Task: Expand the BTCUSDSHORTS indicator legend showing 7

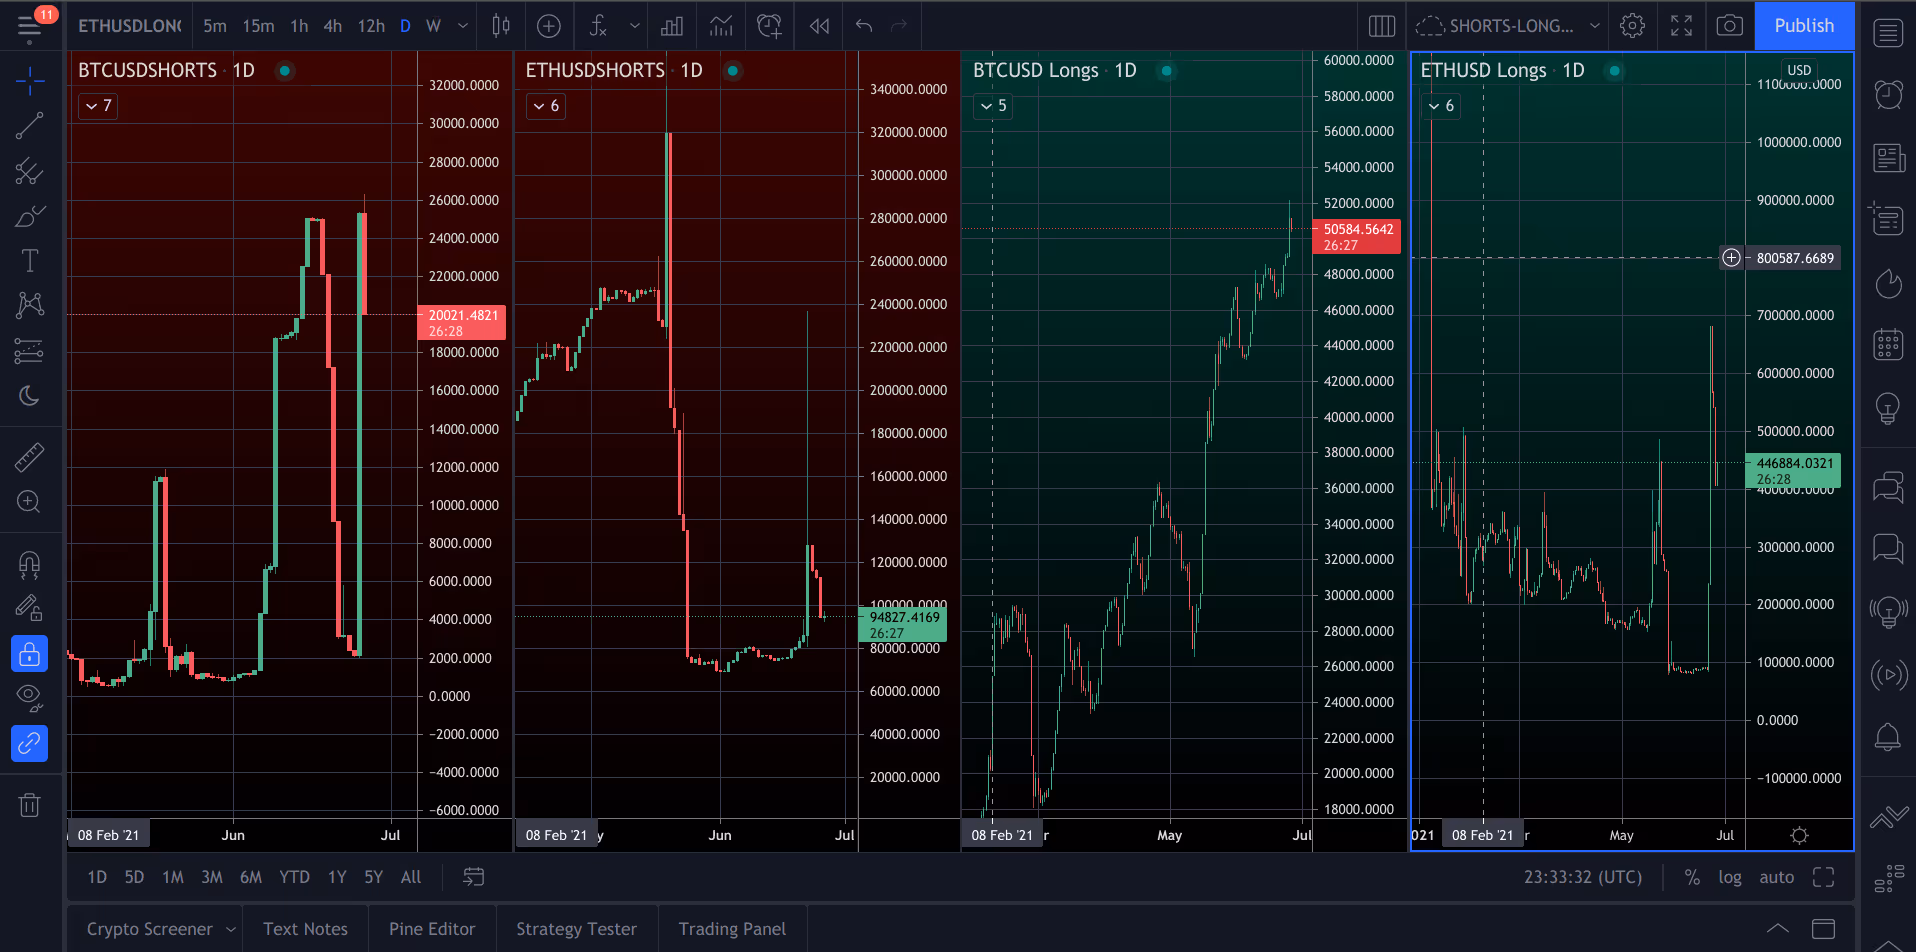Action: coord(98,106)
